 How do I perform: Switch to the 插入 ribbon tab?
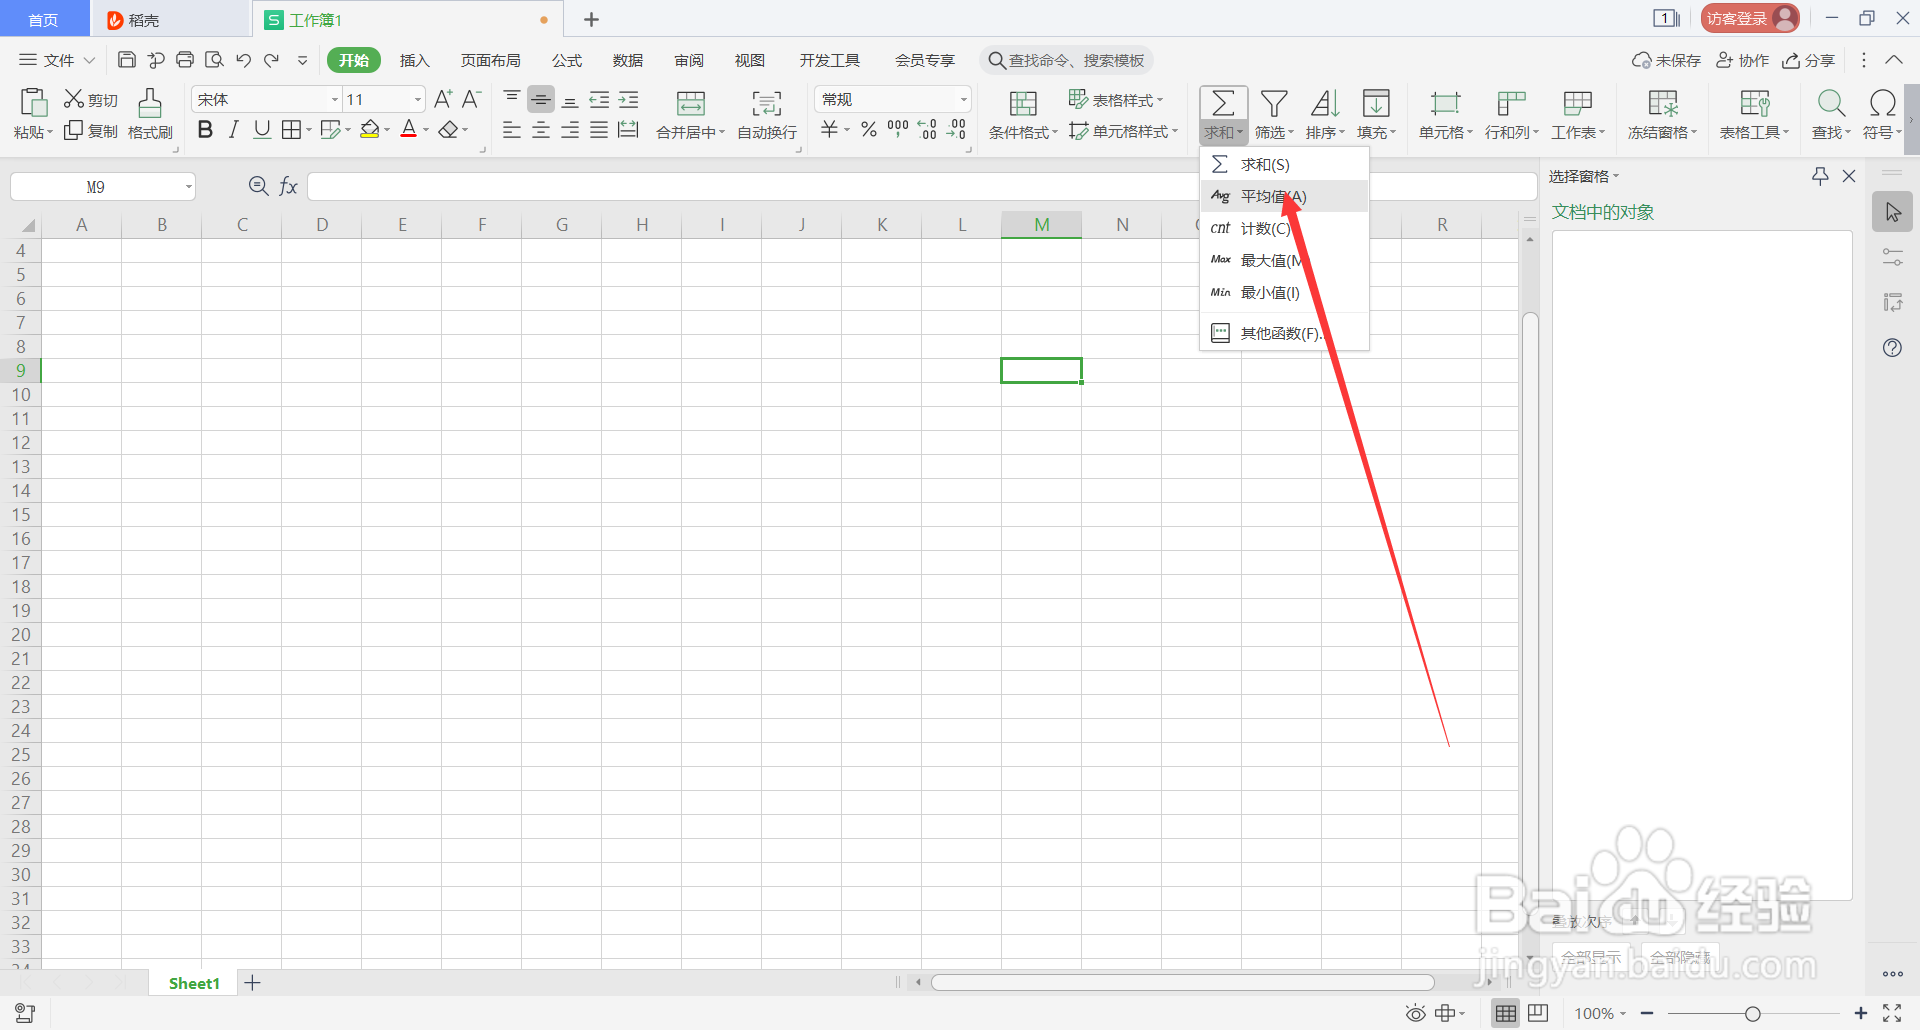coord(414,60)
